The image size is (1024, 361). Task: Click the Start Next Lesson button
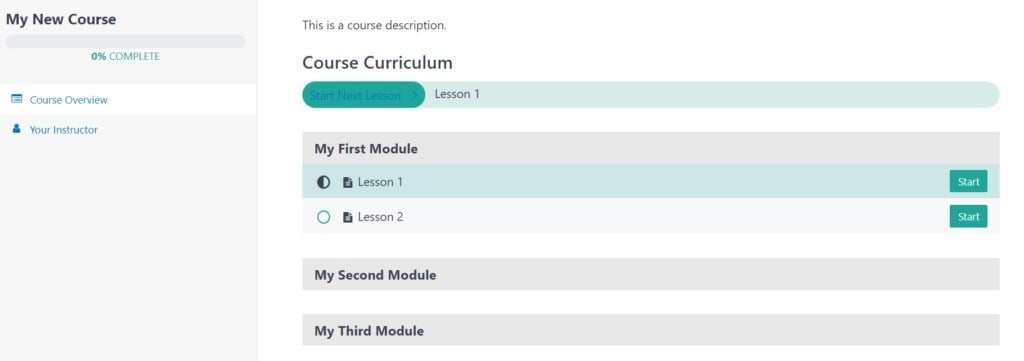(364, 95)
